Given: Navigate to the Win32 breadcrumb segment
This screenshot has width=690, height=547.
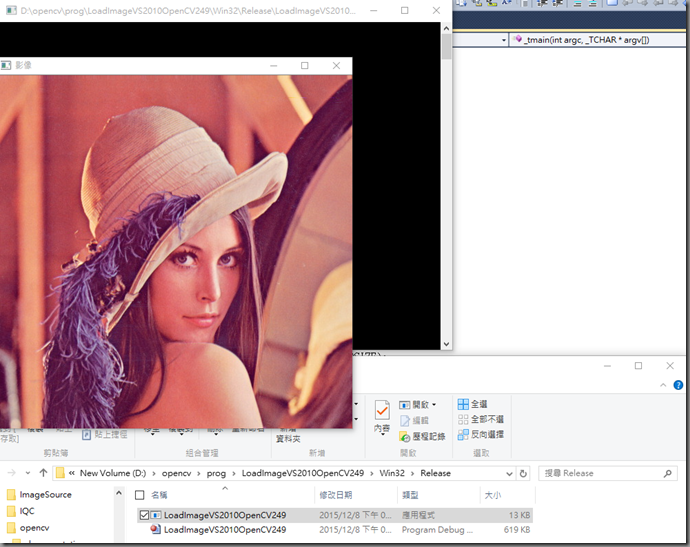Looking at the screenshot, I should tap(392, 473).
